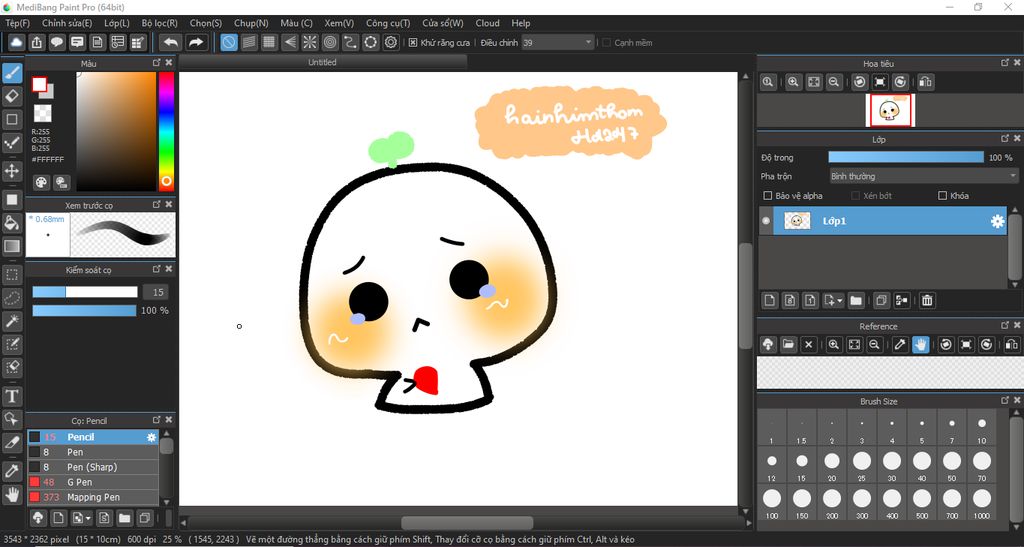Image resolution: width=1024 pixels, height=547 pixels.
Task: Click the Undo arrow in toolbar
Action: pos(170,42)
